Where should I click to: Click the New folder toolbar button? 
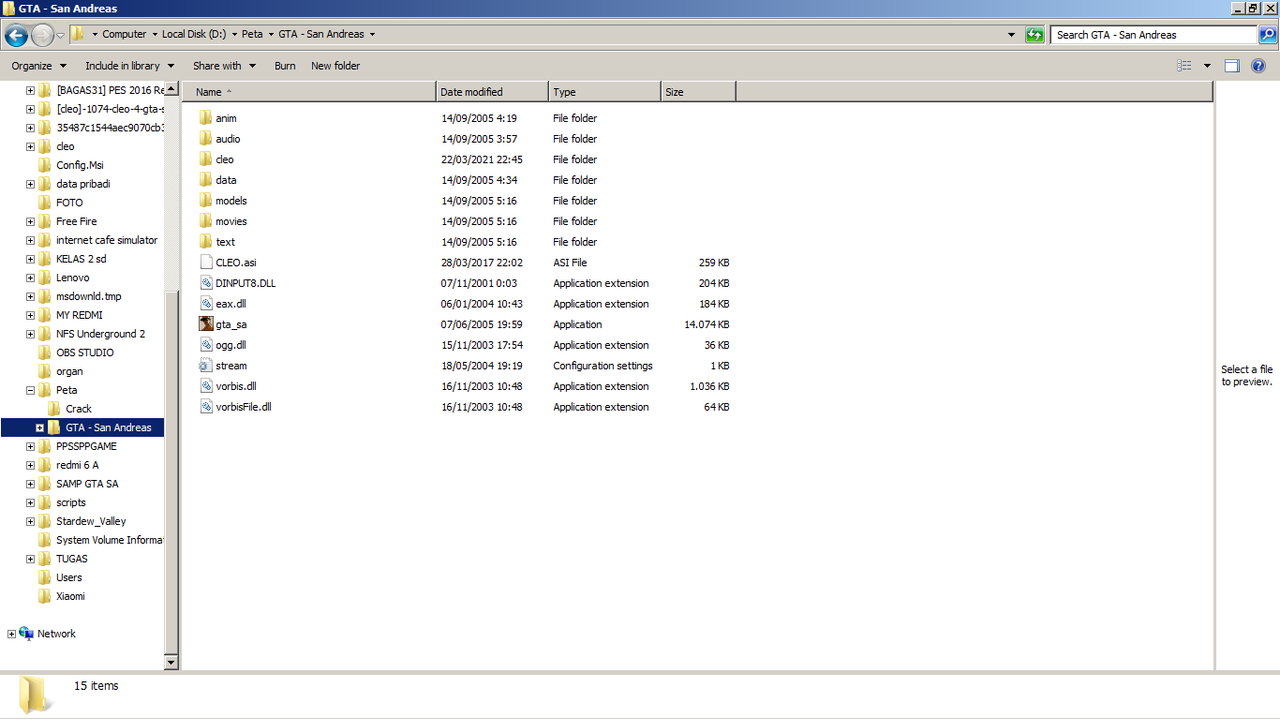click(335, 66)
